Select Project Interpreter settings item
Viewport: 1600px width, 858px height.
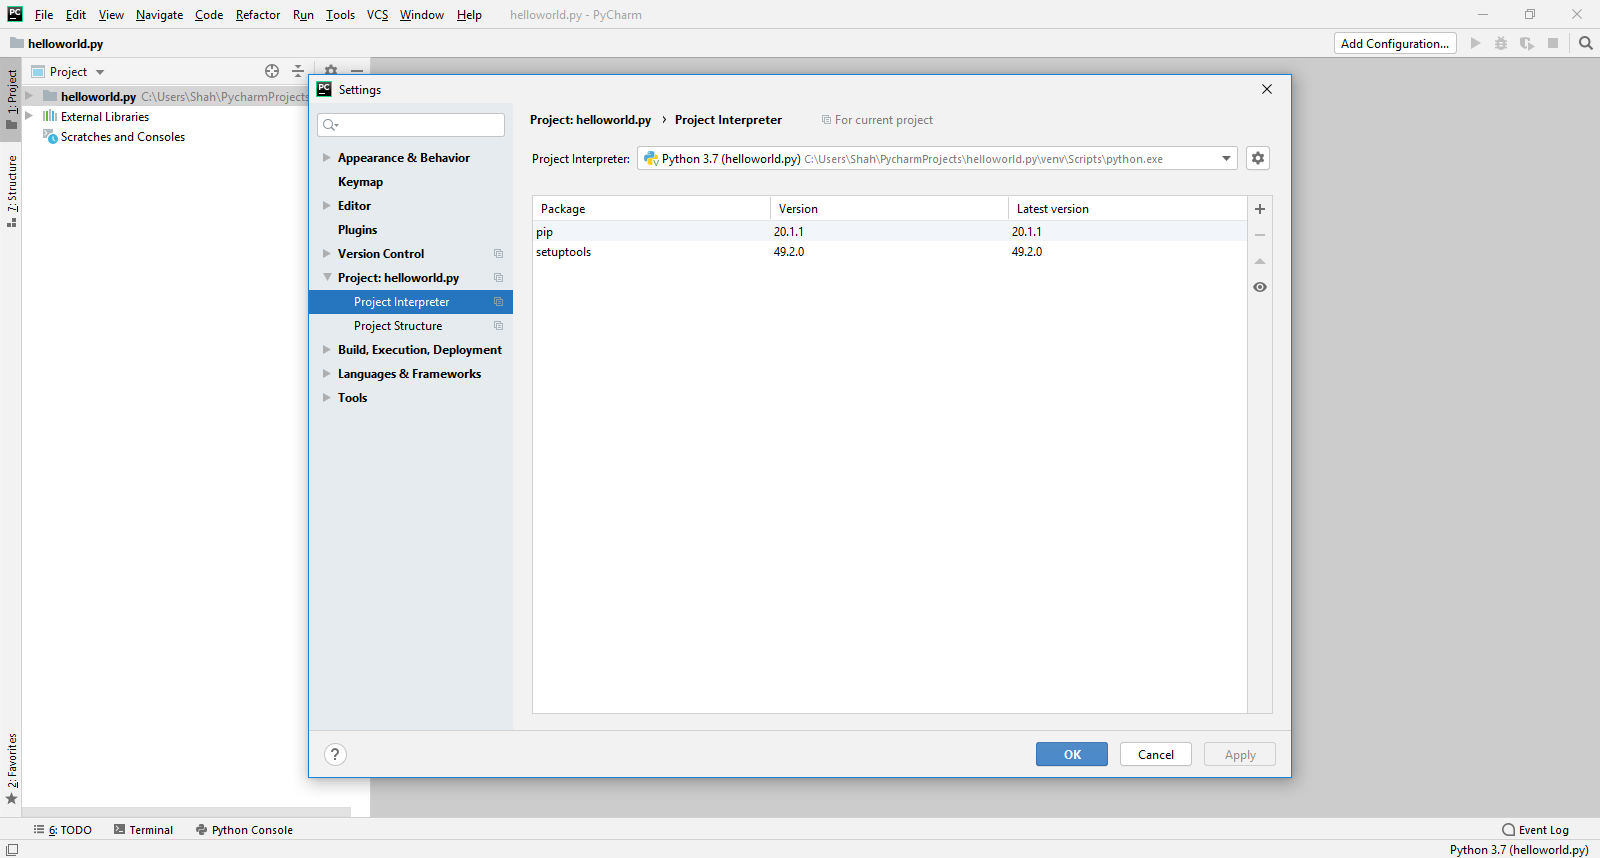(411, 302)
